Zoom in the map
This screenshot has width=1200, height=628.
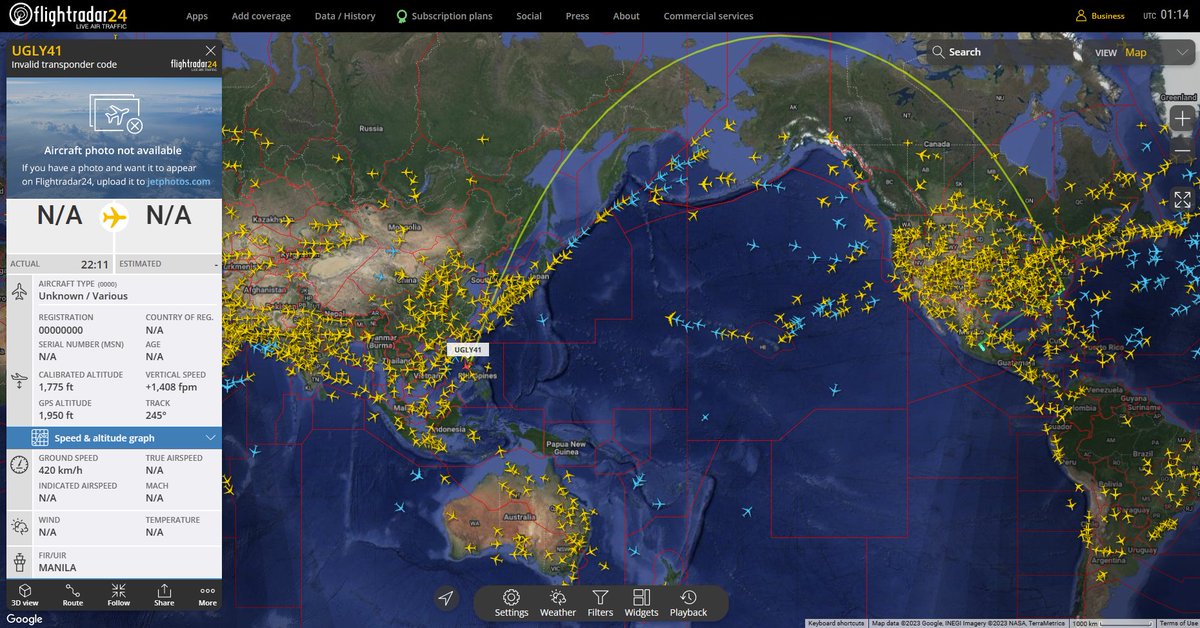pyautogui.click(x=1182, y=118)
